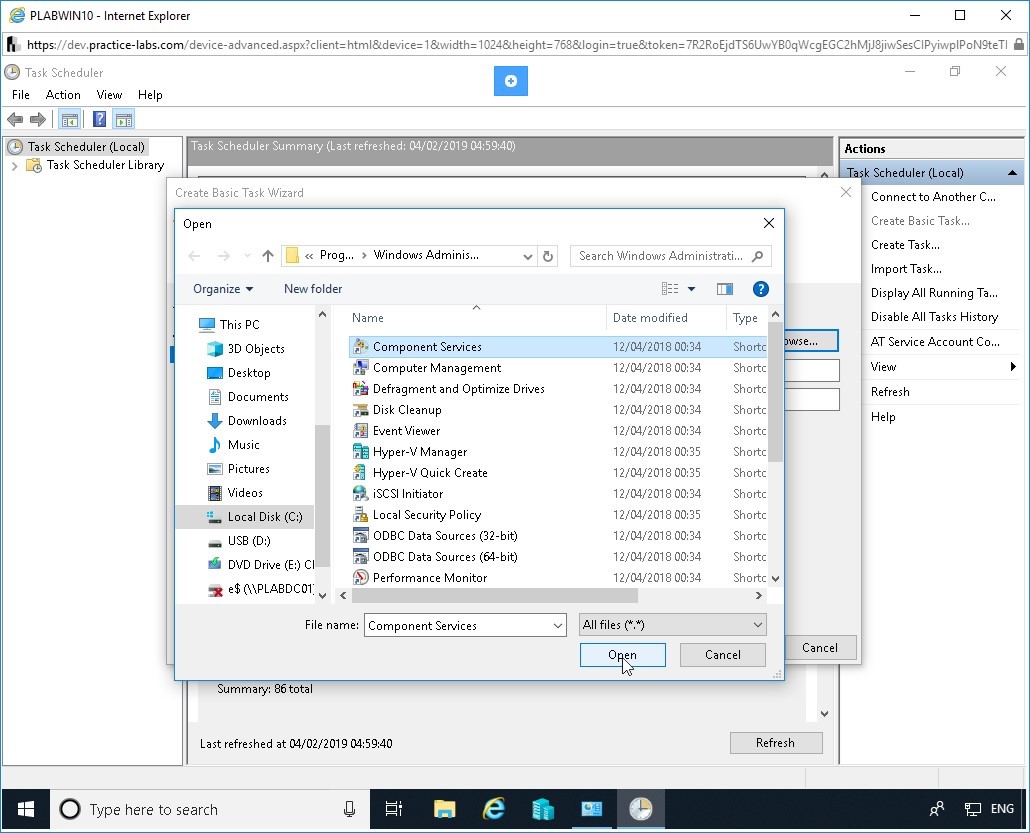Open the View menu in menu bar
This screenshot has width=1030, height=833.
click(x=109, y=95)
